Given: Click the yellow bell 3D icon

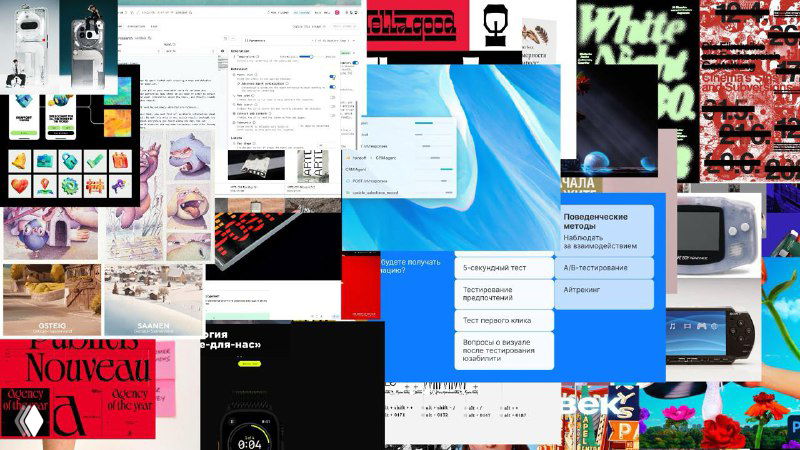Looking at the screenshot, I should click(x=19, y=161).
